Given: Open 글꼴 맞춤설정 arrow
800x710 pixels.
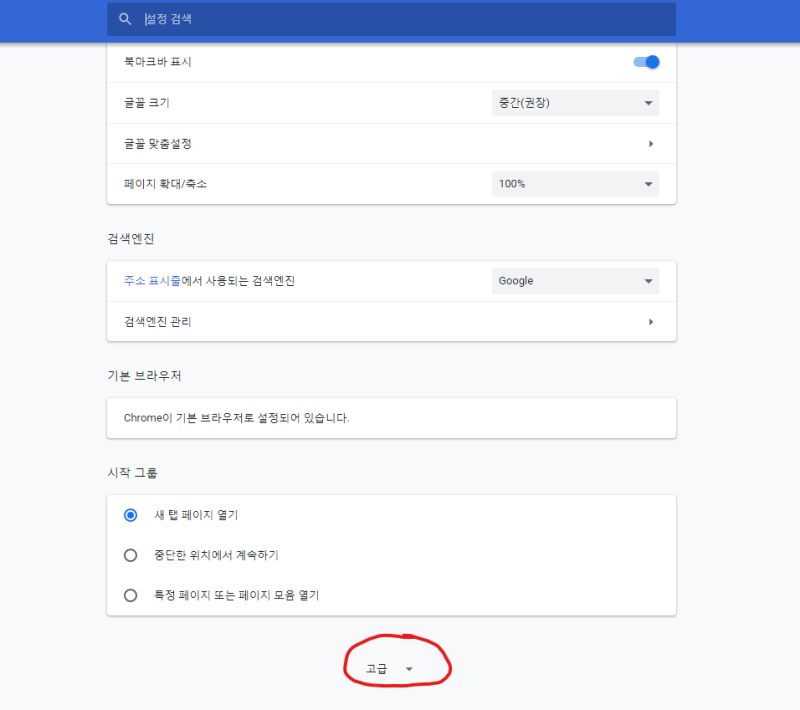Looking at the screenshot, I should click(x=651, y=144).
